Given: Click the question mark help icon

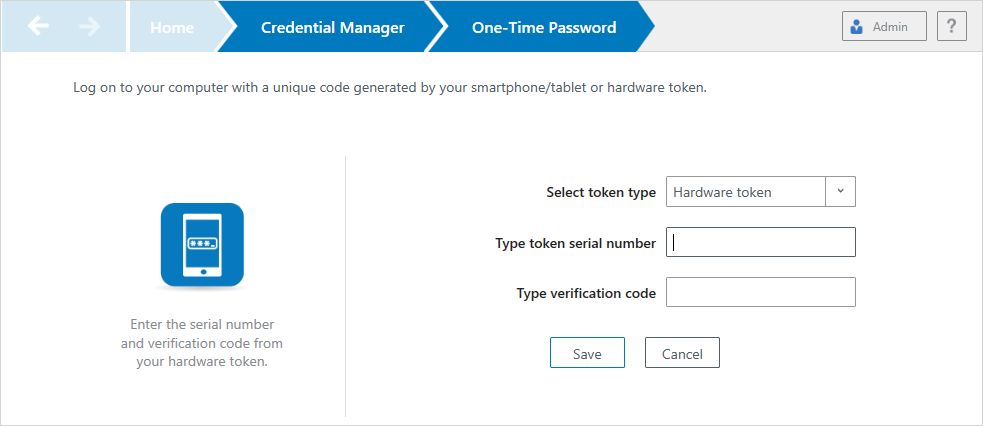Looking at the screenshot, I should point(951,27).
